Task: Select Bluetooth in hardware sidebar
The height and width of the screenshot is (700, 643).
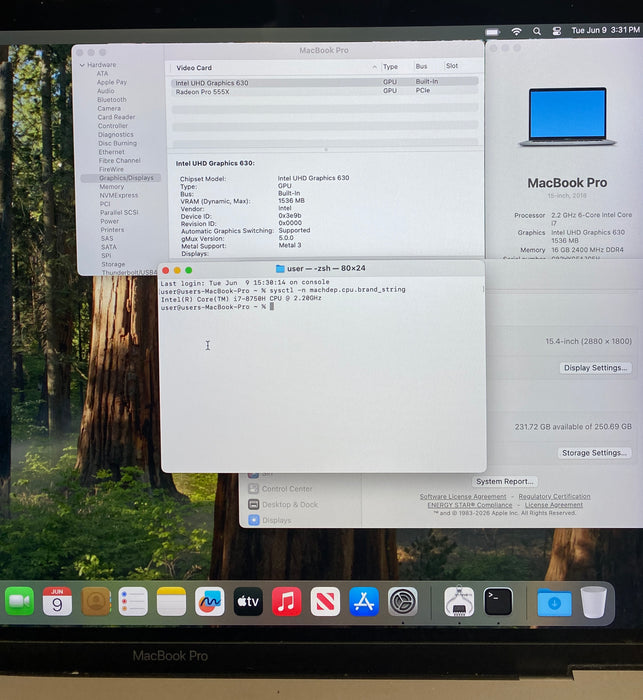Action: 112,100
